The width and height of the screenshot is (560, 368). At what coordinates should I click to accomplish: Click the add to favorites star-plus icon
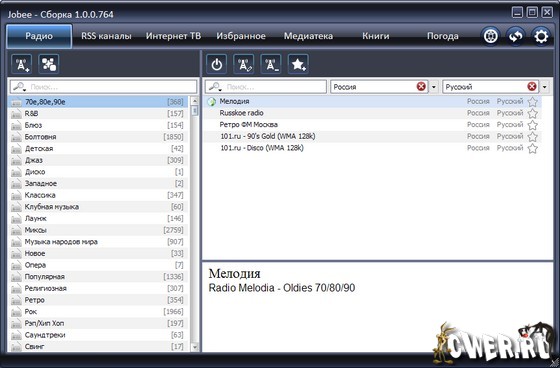click(298, 64)
